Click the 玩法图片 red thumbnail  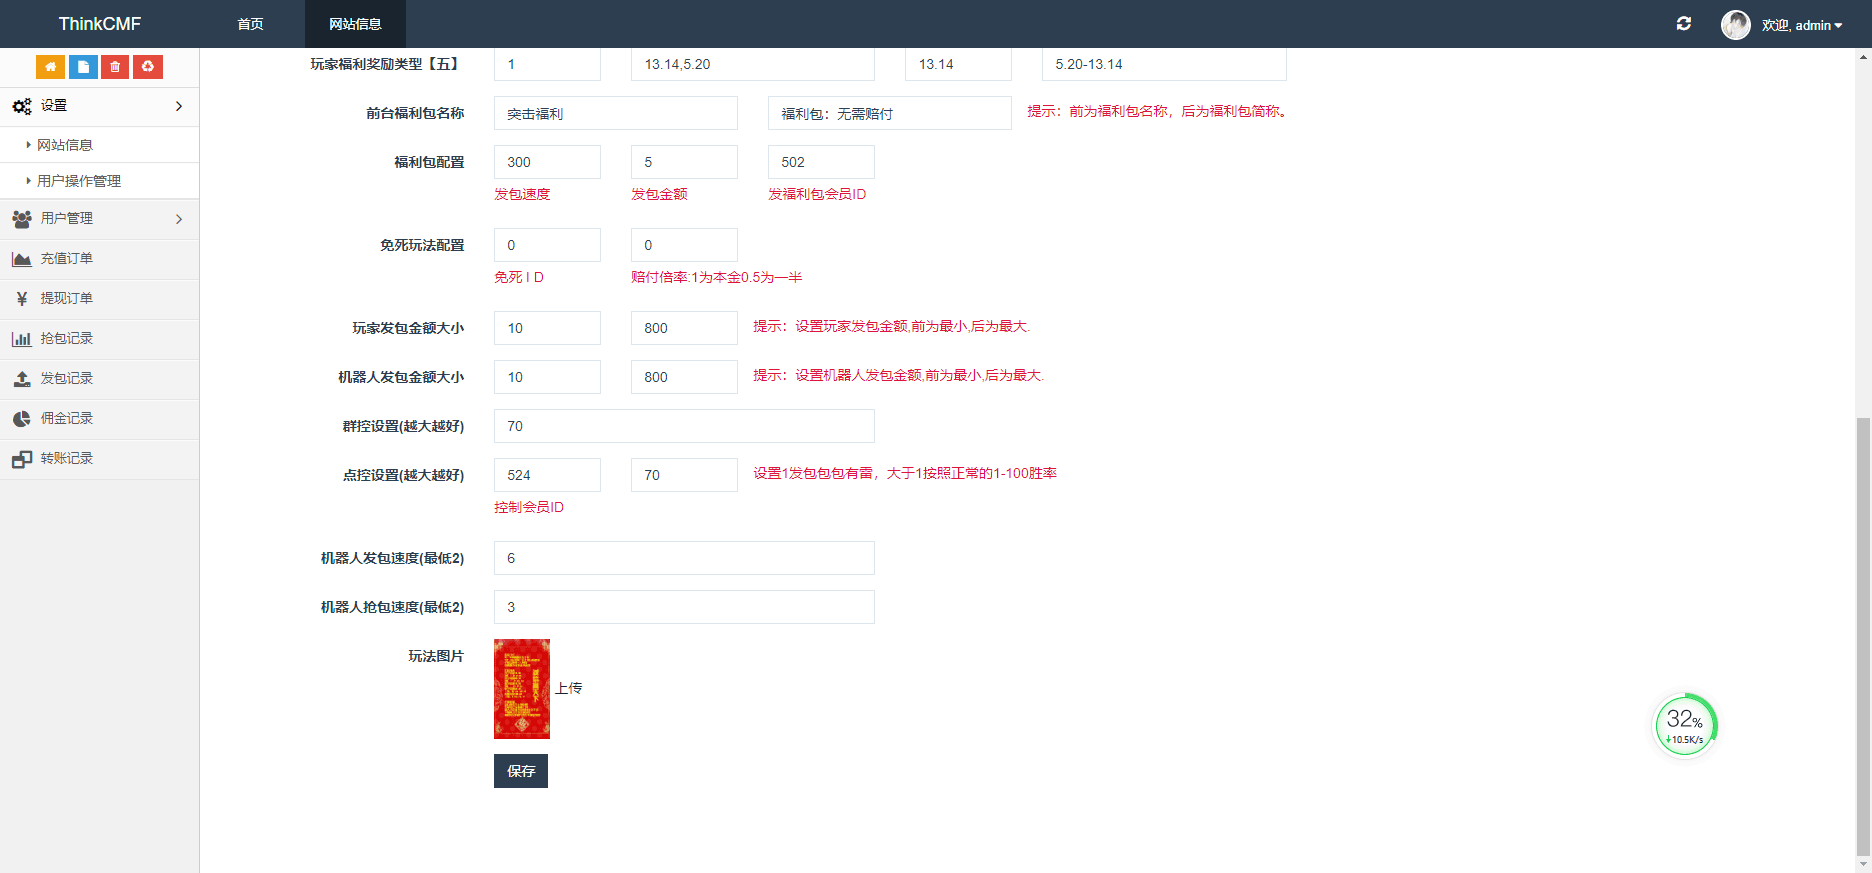point(522,689)
